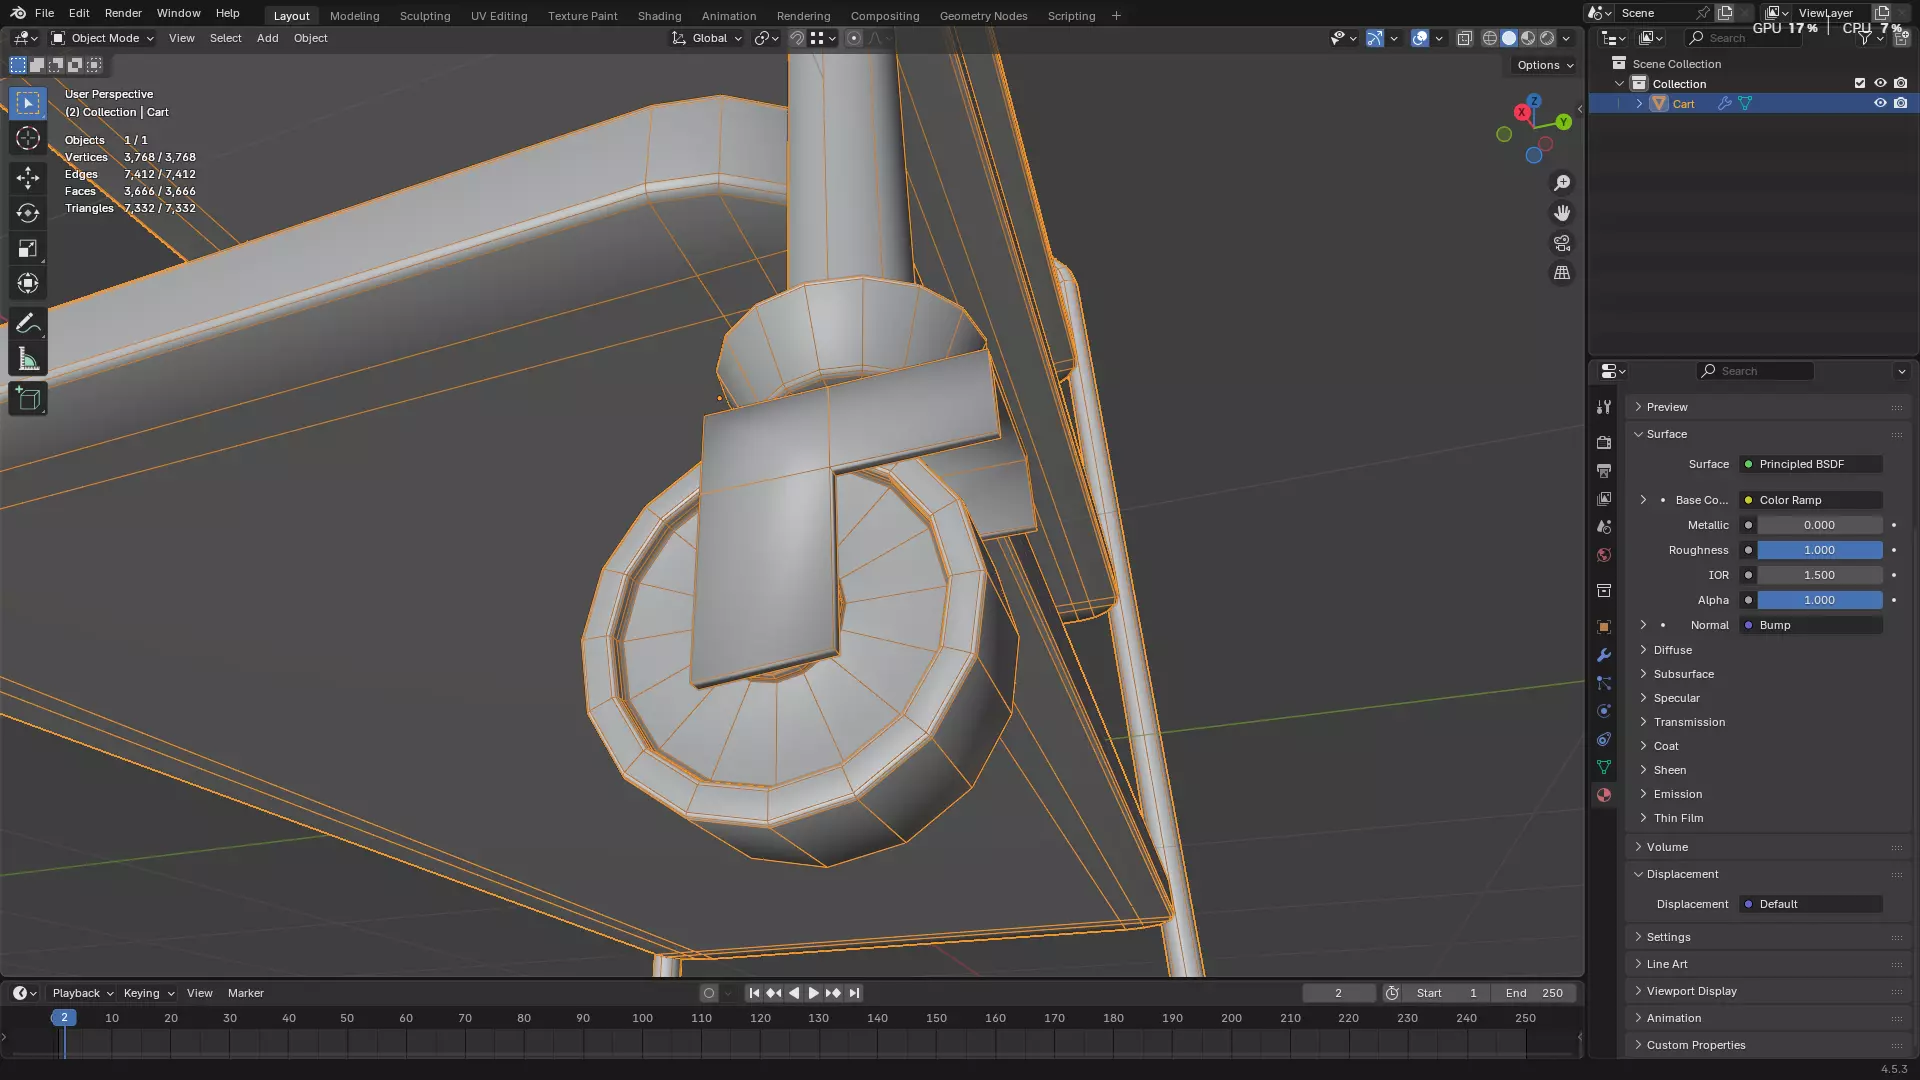This screenshot has height=1080, width=1920.
Task: Select the Move tool in toolbar
Action: click(28, 178)
